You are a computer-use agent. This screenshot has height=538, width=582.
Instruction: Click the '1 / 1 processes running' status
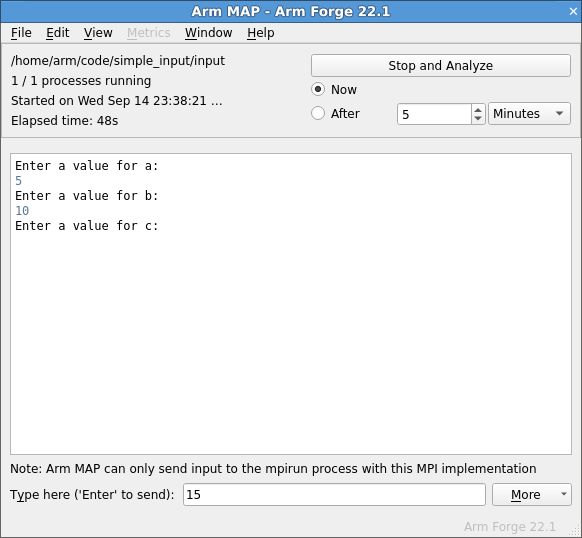[81, 81]
